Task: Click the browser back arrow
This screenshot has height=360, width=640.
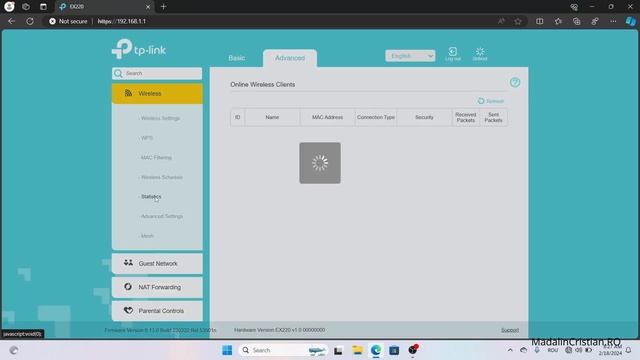Action: (11, 21)
